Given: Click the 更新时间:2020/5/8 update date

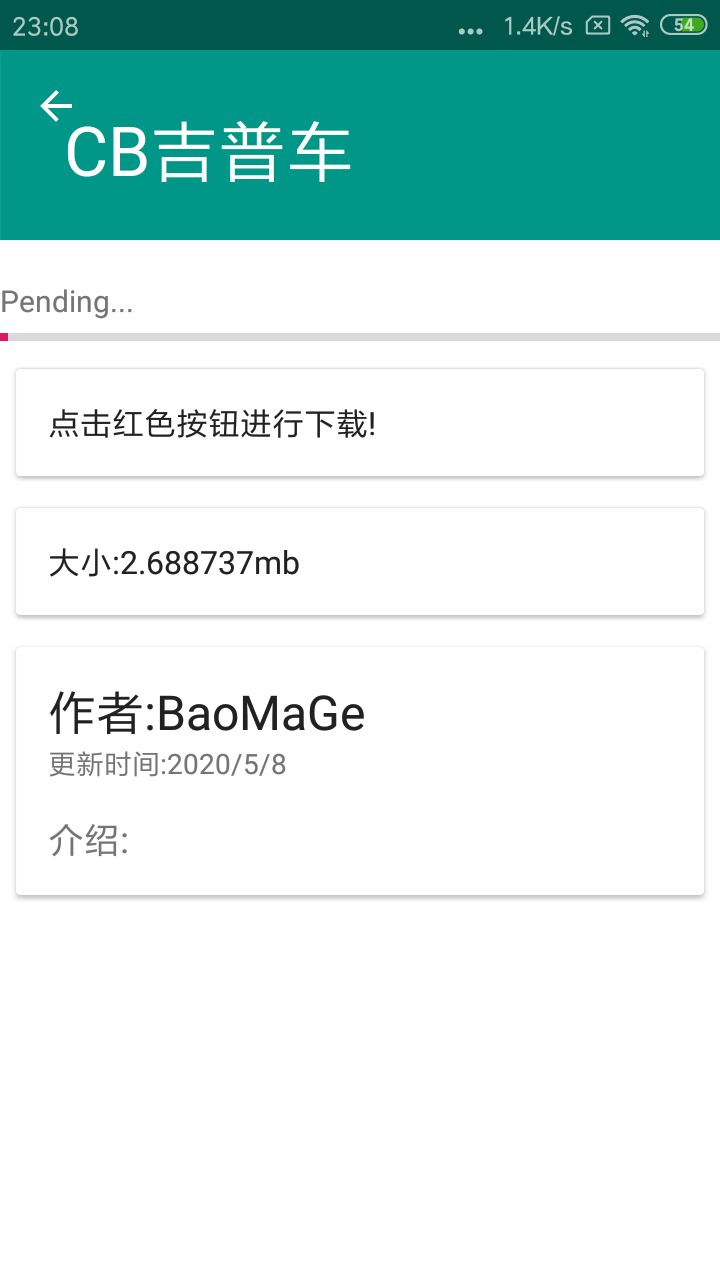Looking at the screenshot, I should coord(167,765).
